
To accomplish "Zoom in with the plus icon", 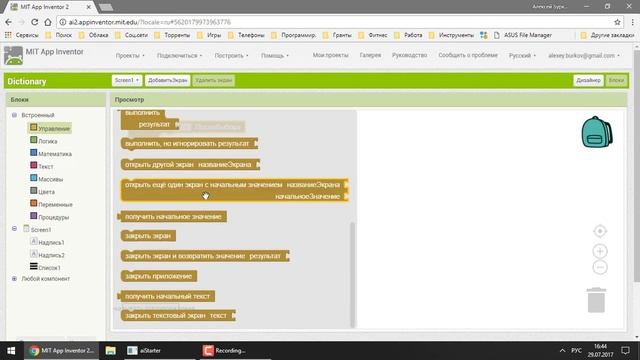I will click(600, 251).
